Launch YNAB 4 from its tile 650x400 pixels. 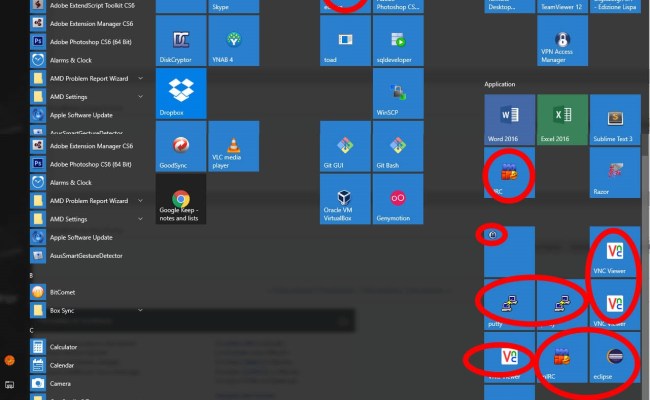(234, 41)
